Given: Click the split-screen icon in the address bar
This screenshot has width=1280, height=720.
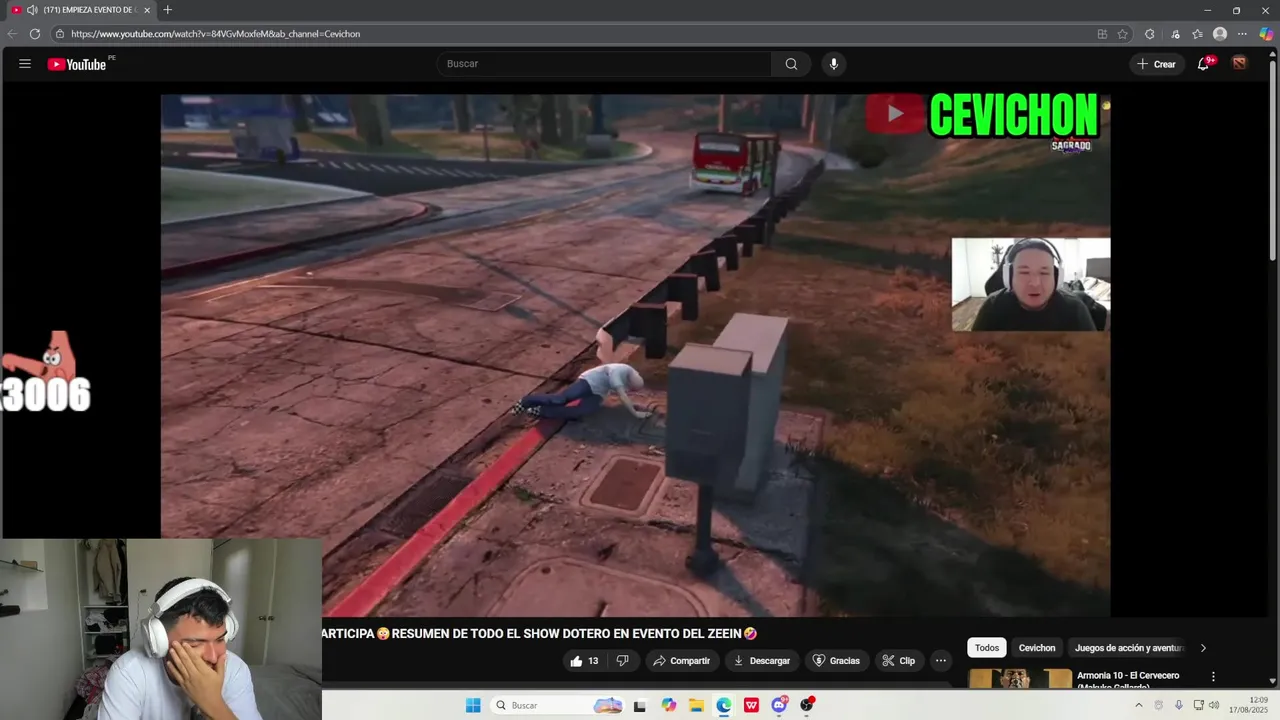Looking at the screenshot, I should click(1102, 34).
